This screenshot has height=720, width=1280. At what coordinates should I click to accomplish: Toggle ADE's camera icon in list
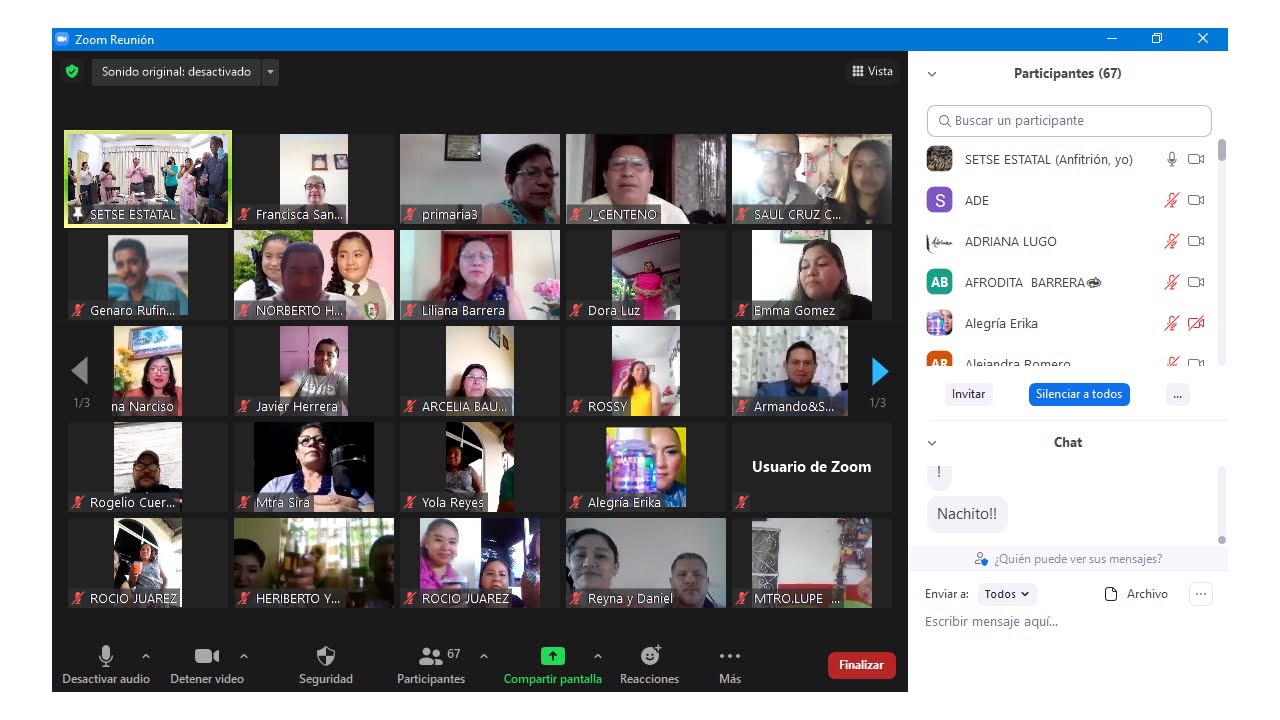1196,200
